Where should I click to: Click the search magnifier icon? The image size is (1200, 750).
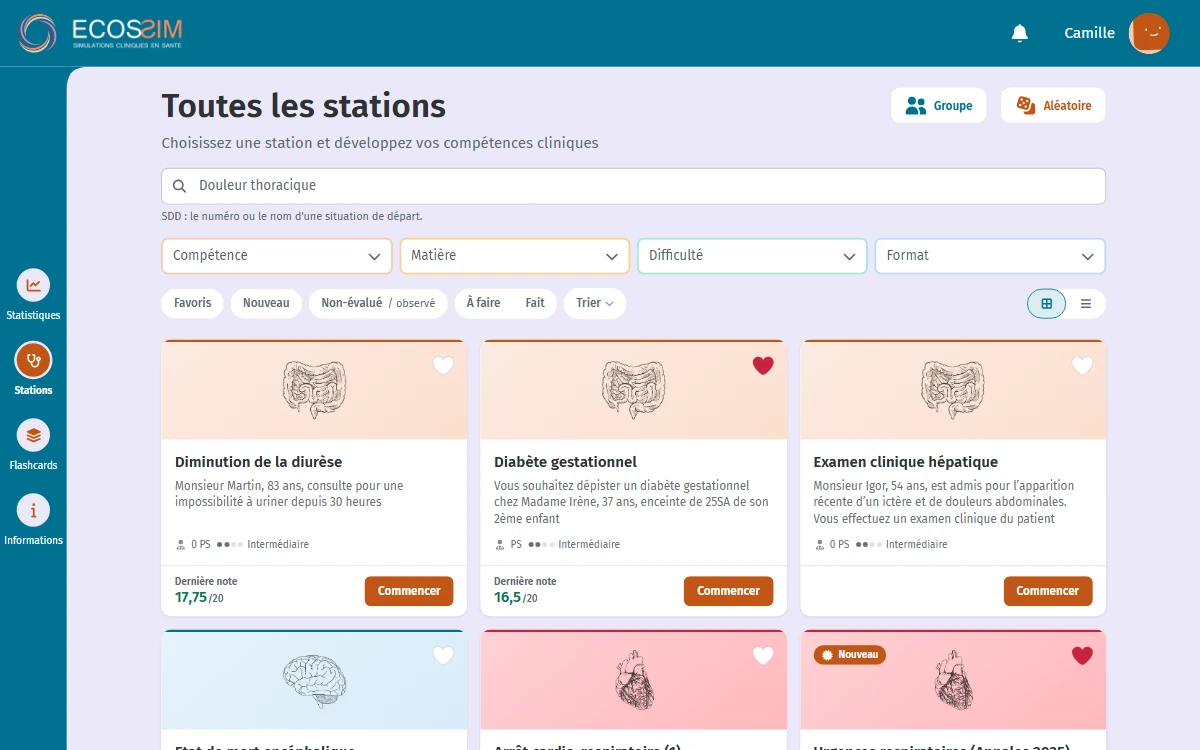pyautogui.click(x=180, y=186)
